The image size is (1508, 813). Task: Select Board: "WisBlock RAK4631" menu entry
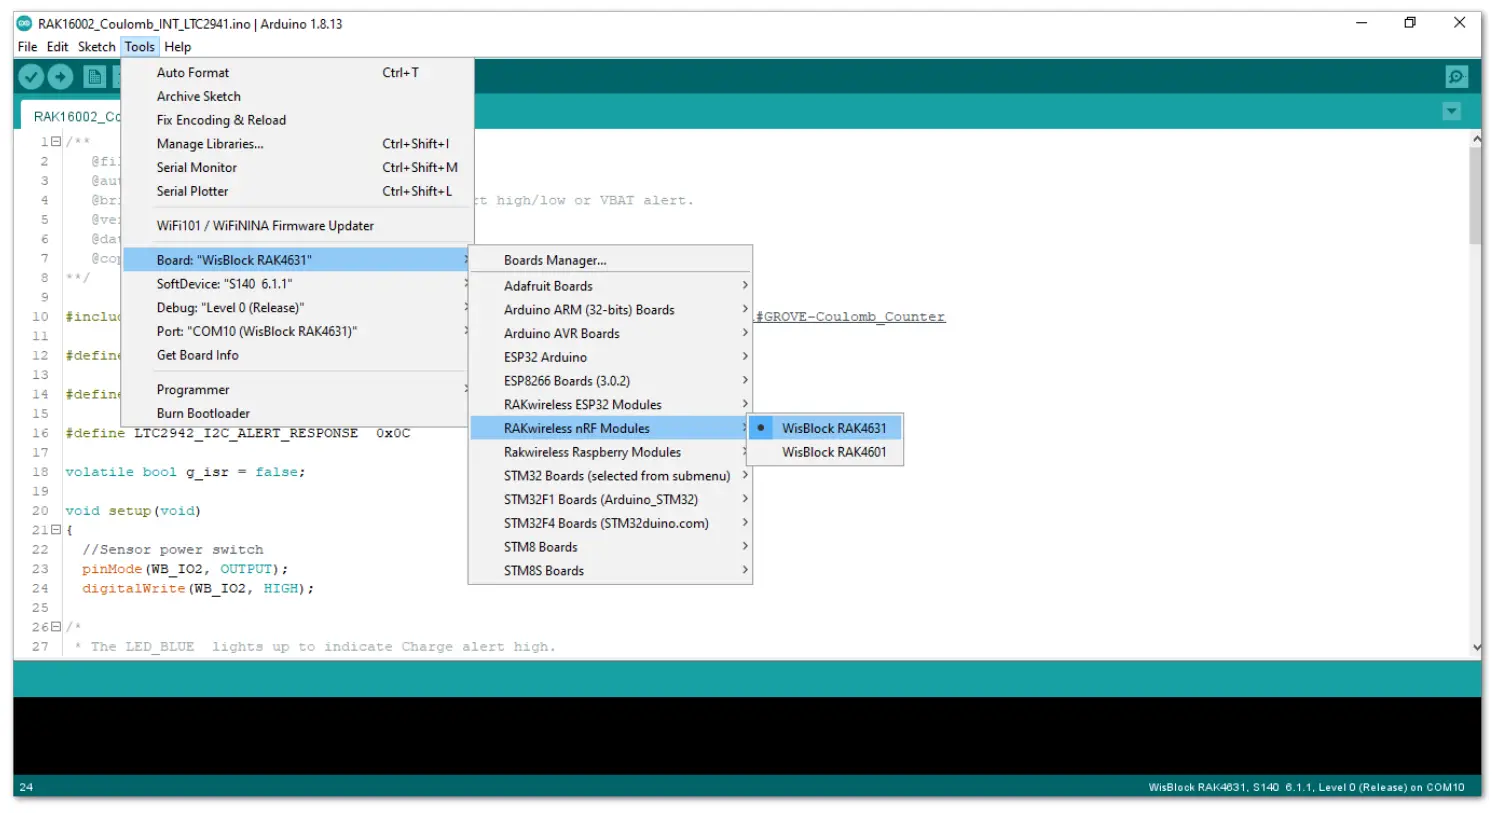tap(297, 260)
